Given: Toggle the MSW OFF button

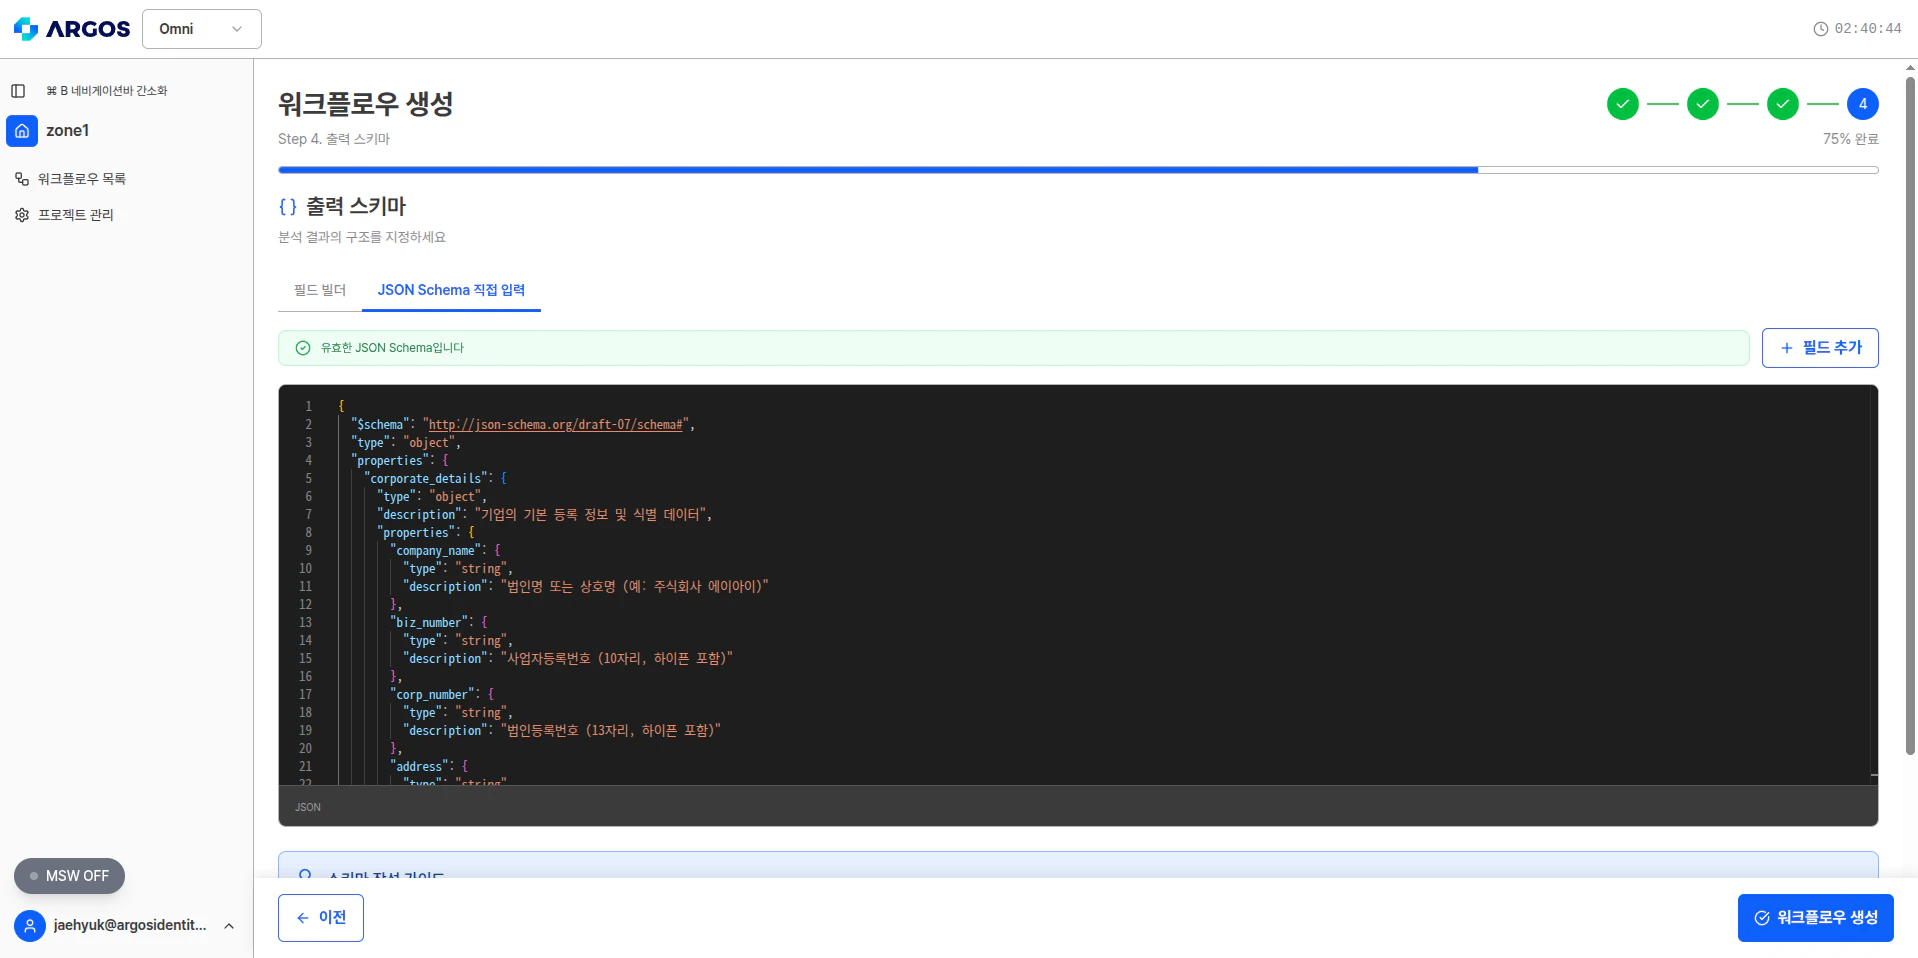Looking at the screenshot, I should pos(69,876).
